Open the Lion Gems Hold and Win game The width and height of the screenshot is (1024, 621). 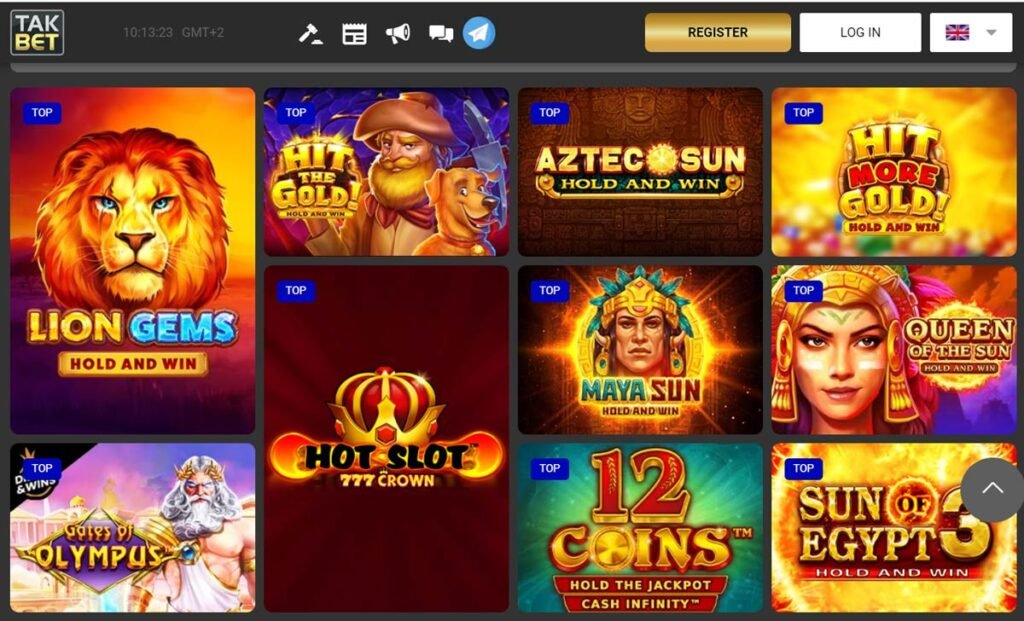tap(133, 261)
